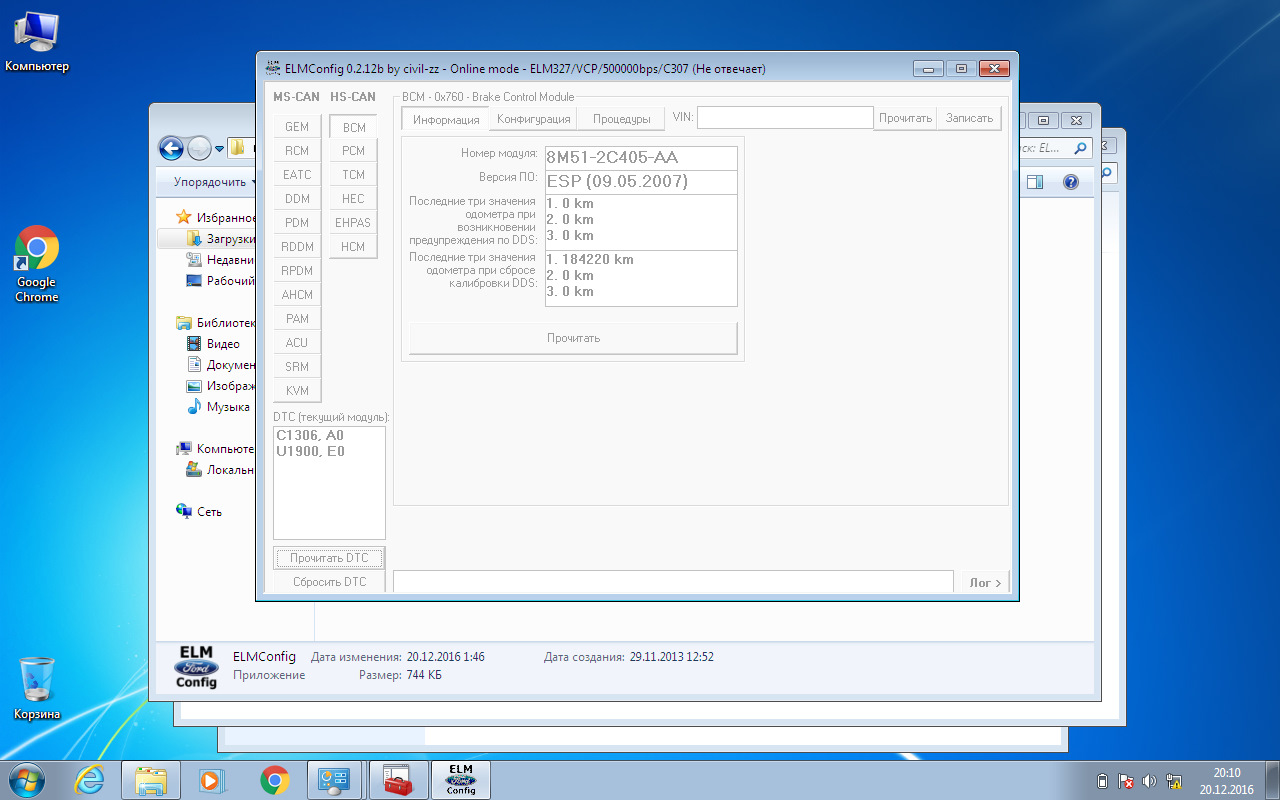Open the Recycle Bin (Корзина) icon
The image size is (1280, 800).
point(37,682)
